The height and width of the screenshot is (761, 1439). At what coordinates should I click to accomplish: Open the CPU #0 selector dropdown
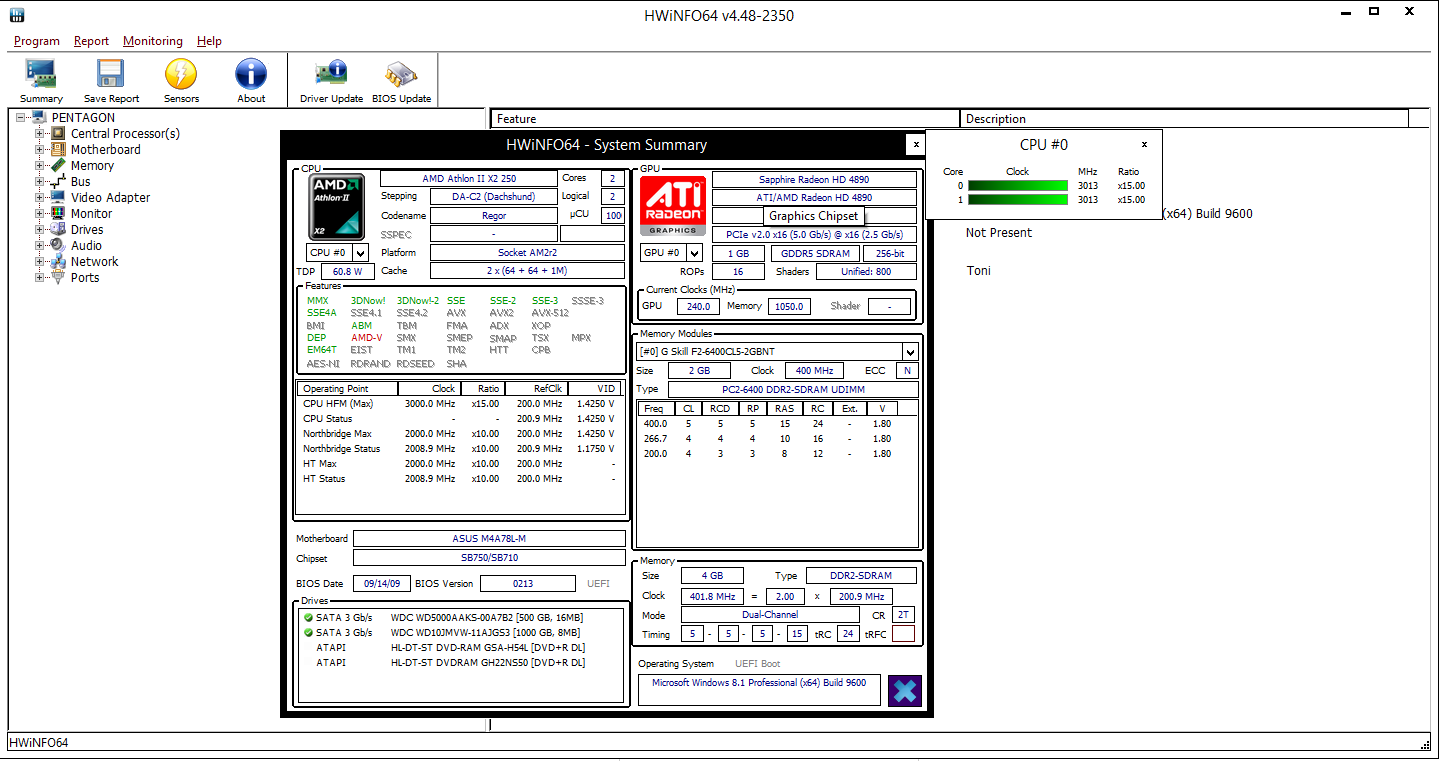(337, 253)
